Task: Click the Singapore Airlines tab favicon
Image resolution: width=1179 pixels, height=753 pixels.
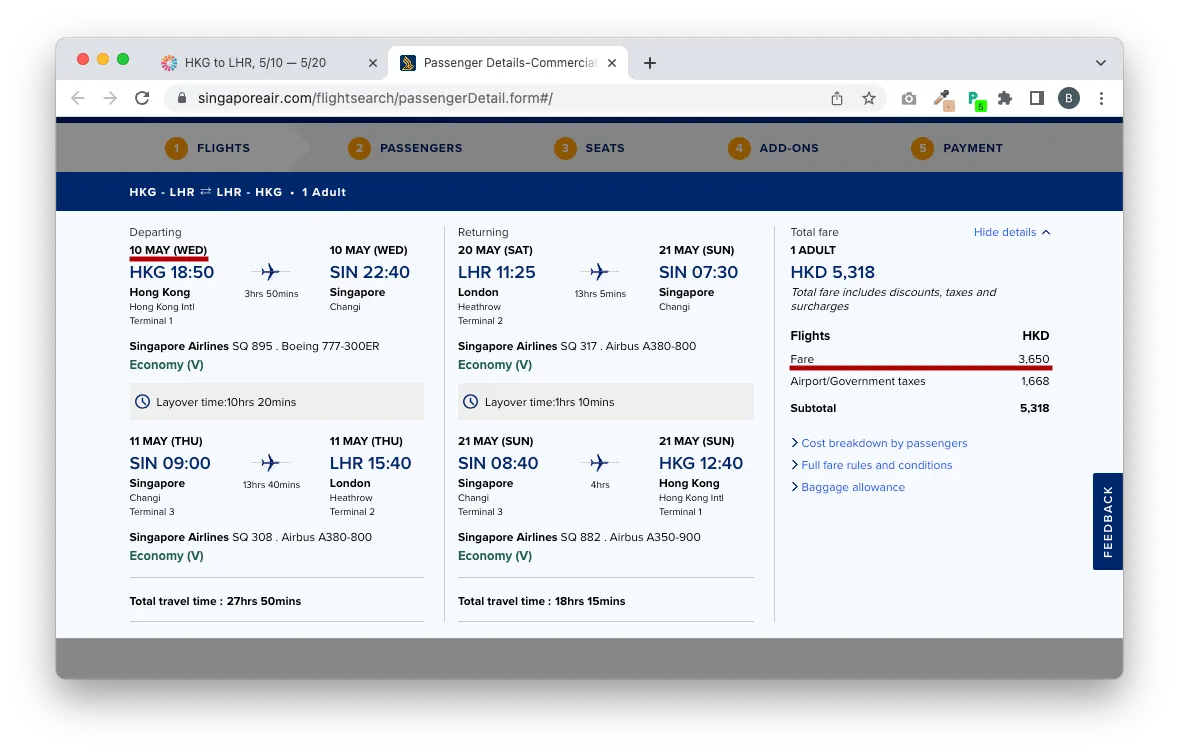Action: (x=408, y=63)
